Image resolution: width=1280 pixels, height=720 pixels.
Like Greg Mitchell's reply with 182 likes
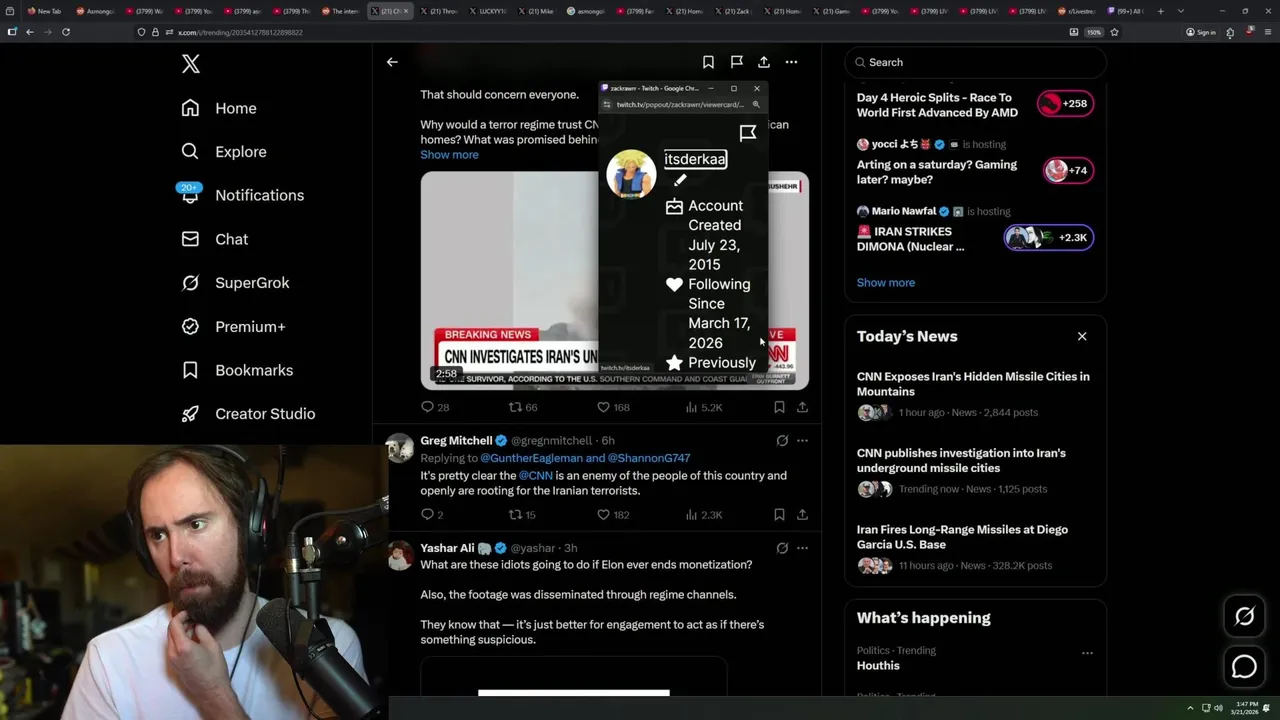tap(613, 515)
